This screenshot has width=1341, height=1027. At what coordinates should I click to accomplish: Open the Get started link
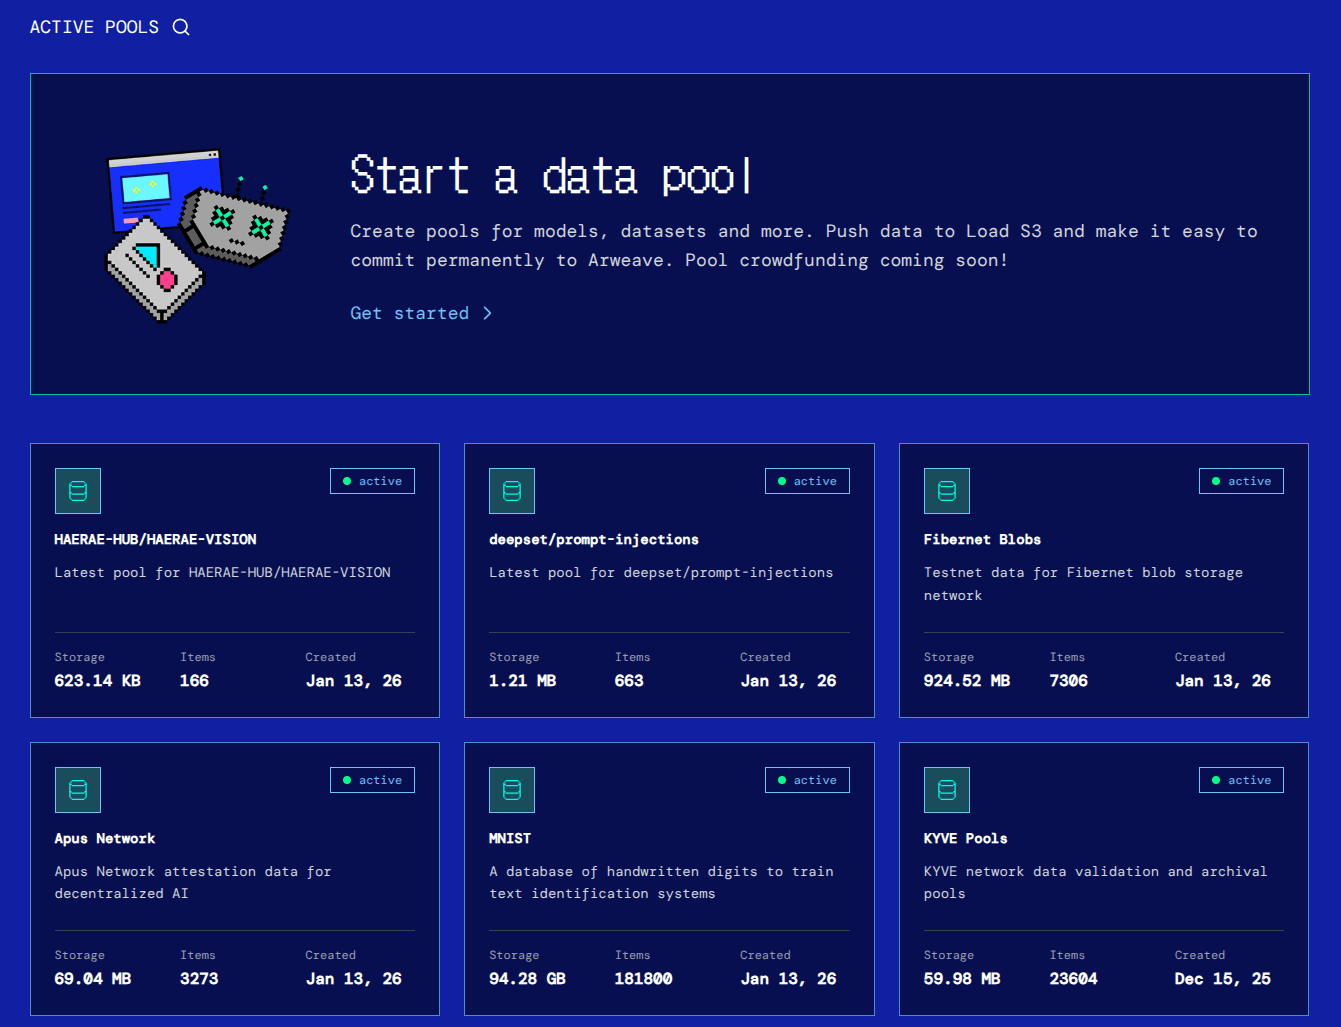click(x=409, y=313)
